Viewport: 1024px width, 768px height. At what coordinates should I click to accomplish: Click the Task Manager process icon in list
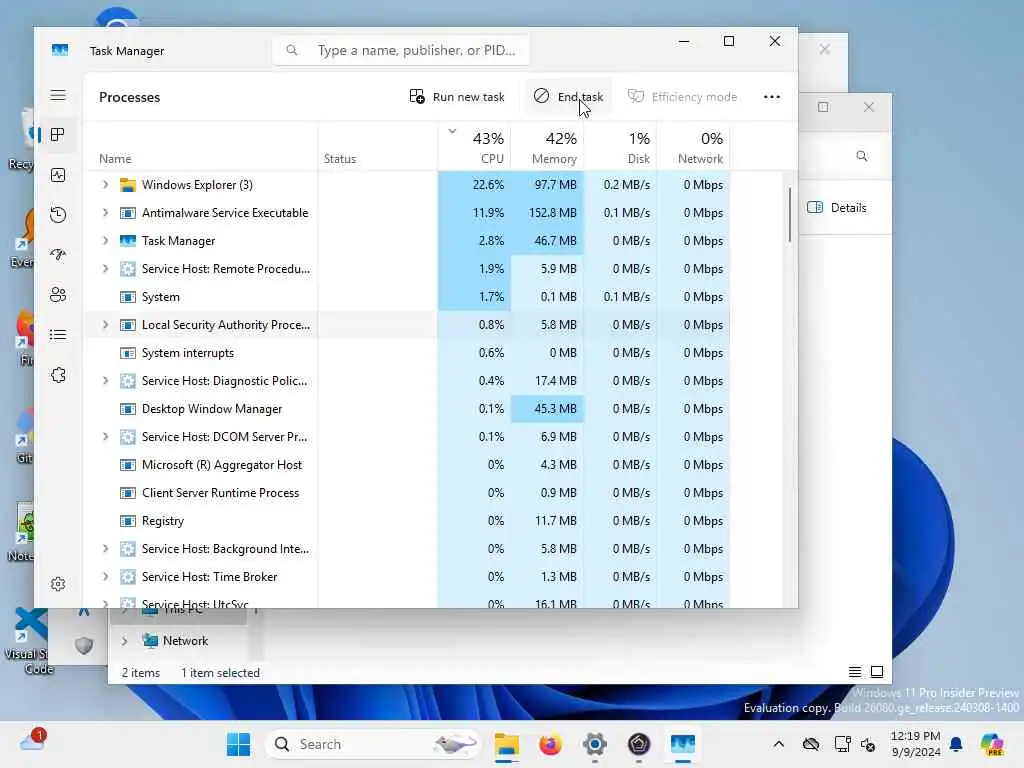(128, 241)
